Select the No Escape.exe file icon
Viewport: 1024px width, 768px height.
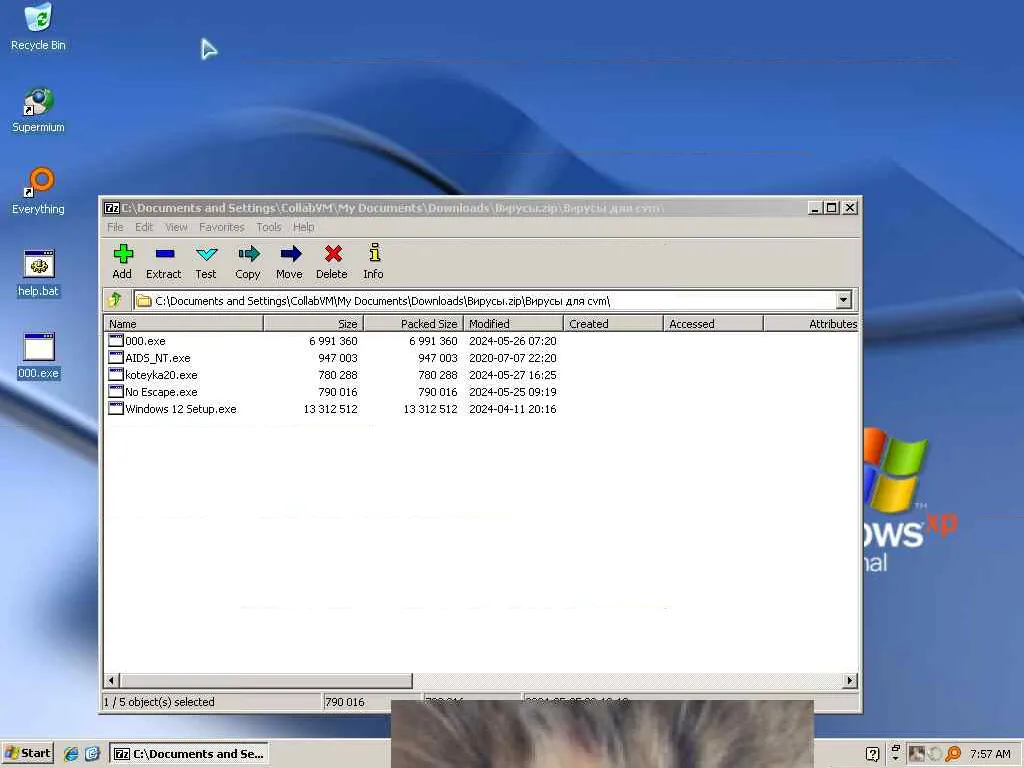116,391
